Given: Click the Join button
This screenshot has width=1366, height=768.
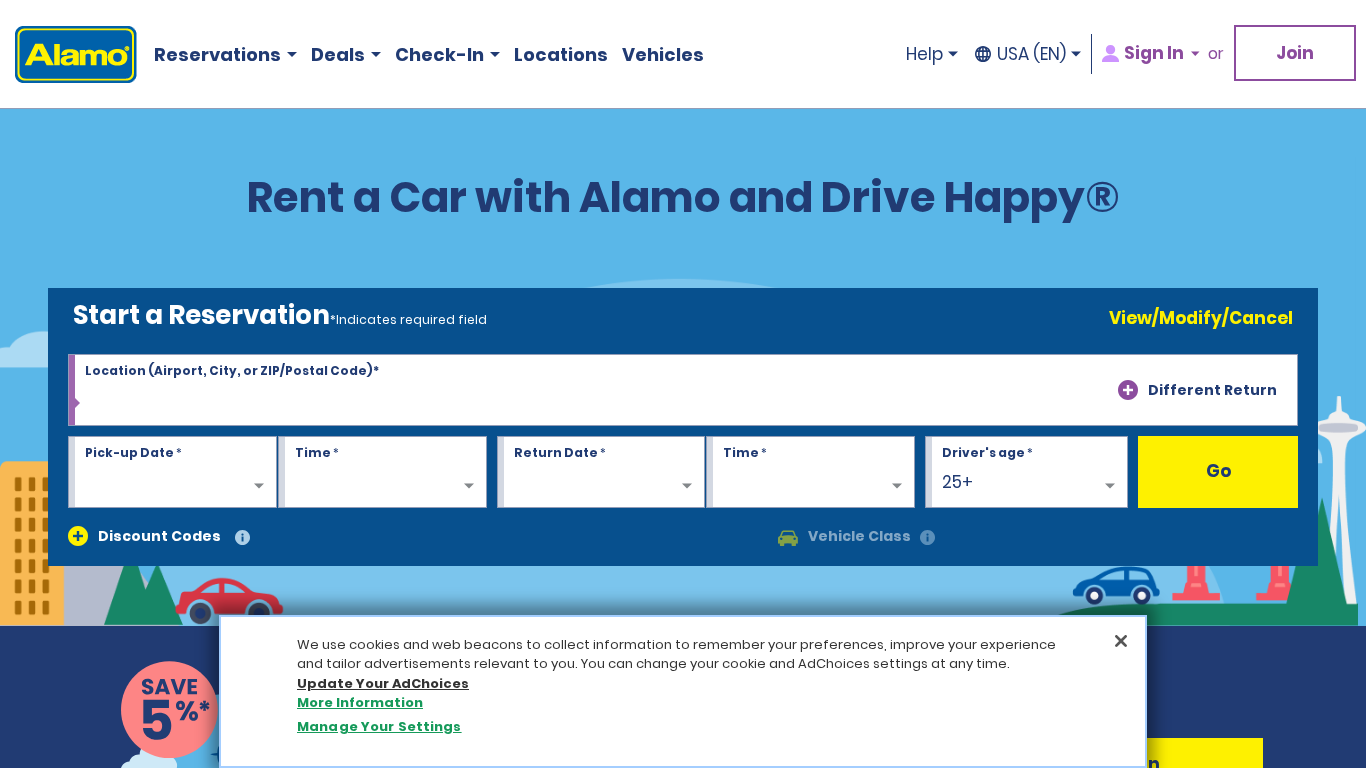Looking at the screenshot, I should click(x=1295, y=53).
